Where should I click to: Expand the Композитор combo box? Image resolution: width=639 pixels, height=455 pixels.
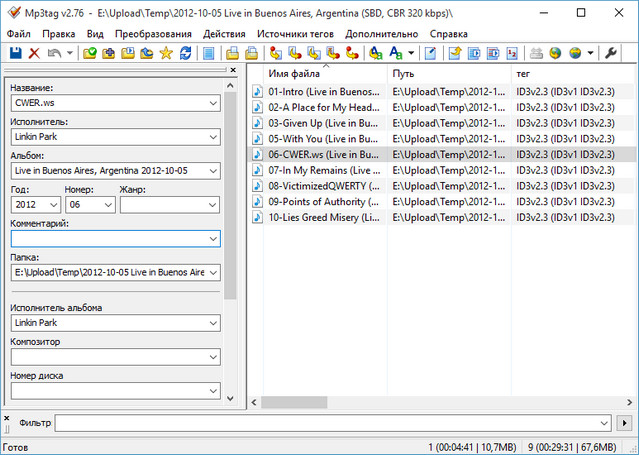213,357
